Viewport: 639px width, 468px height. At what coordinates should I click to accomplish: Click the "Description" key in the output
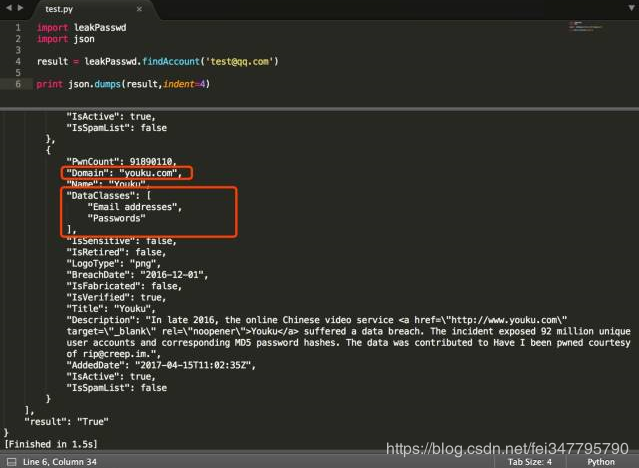click(101, 320)
